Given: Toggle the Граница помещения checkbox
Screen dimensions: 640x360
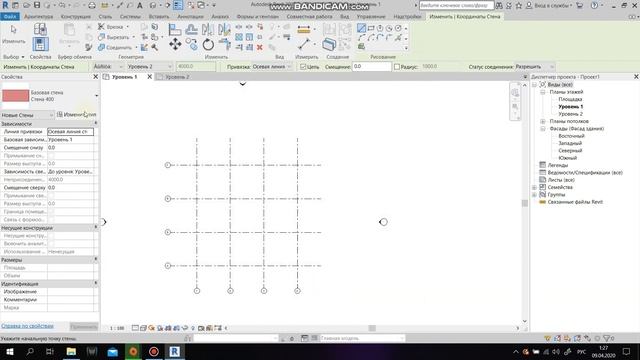Looking at the screenshot, I should 51,211.
